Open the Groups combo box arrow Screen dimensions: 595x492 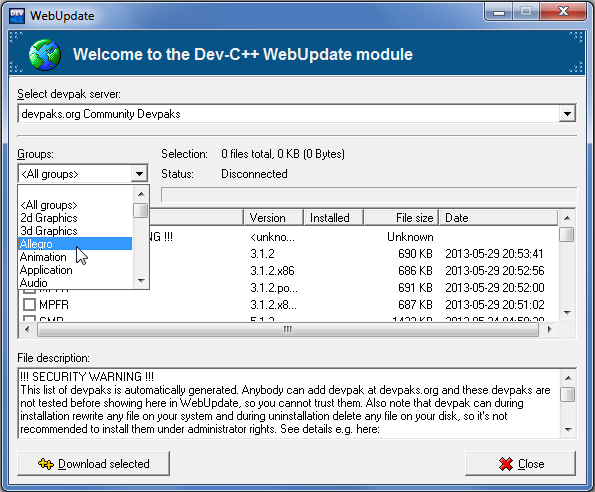139,174
